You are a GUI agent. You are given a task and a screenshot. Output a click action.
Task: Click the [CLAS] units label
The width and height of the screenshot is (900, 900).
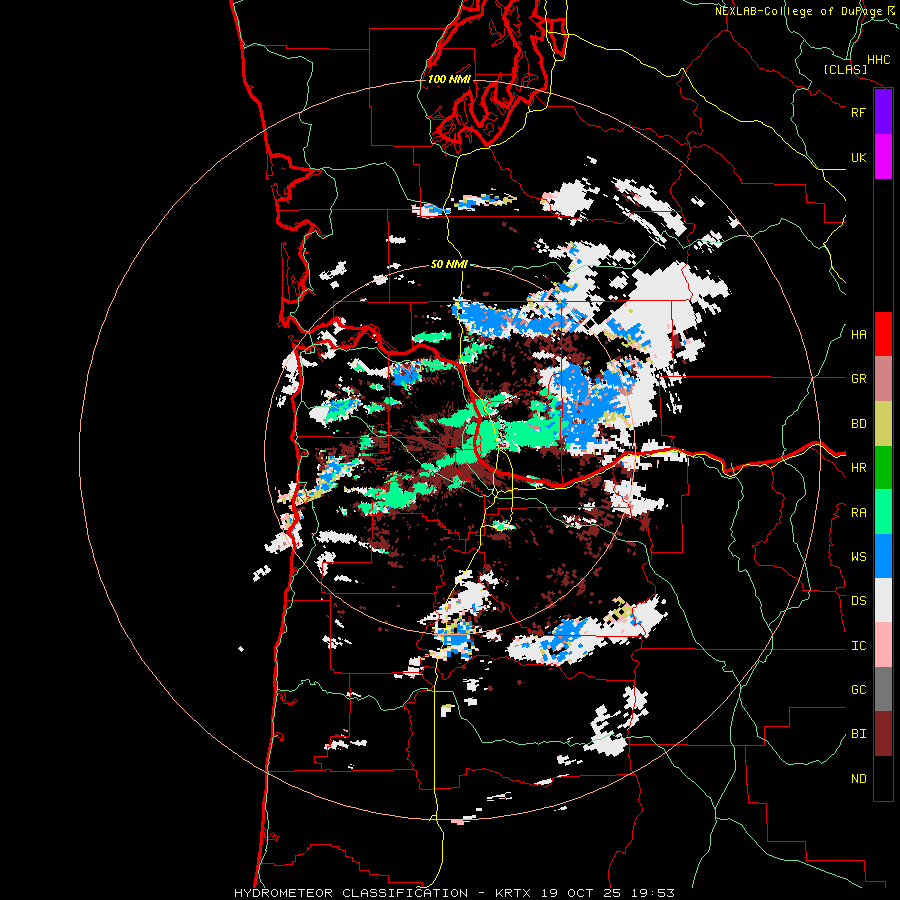pos(845,69)
